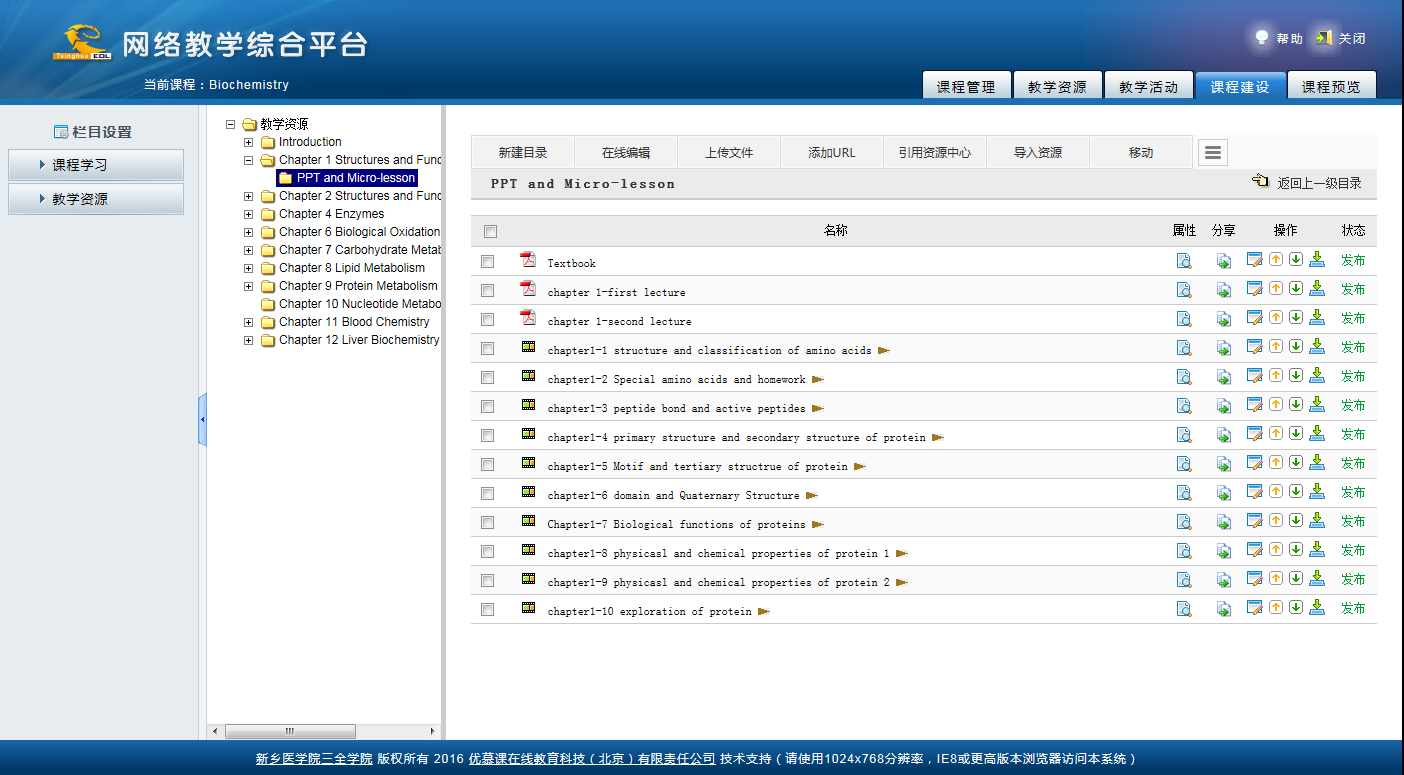The width and height of the screenshot is (1404, 775).
Task: Tick the checkbox for Textbook row
Action: (x=487, y=262)
